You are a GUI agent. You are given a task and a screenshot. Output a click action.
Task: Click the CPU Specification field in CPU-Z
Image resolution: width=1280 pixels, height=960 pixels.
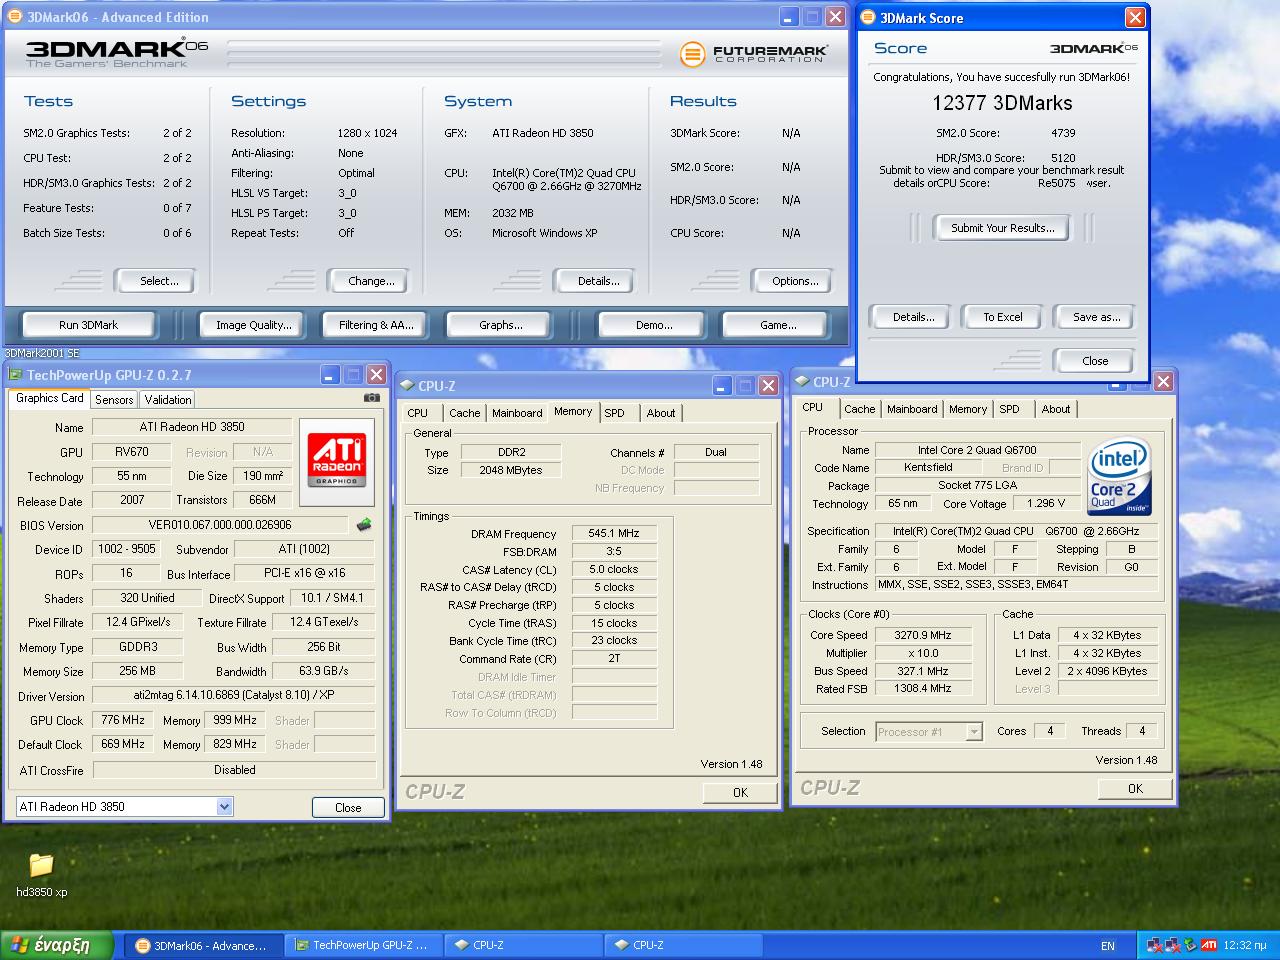[1016, 531]
